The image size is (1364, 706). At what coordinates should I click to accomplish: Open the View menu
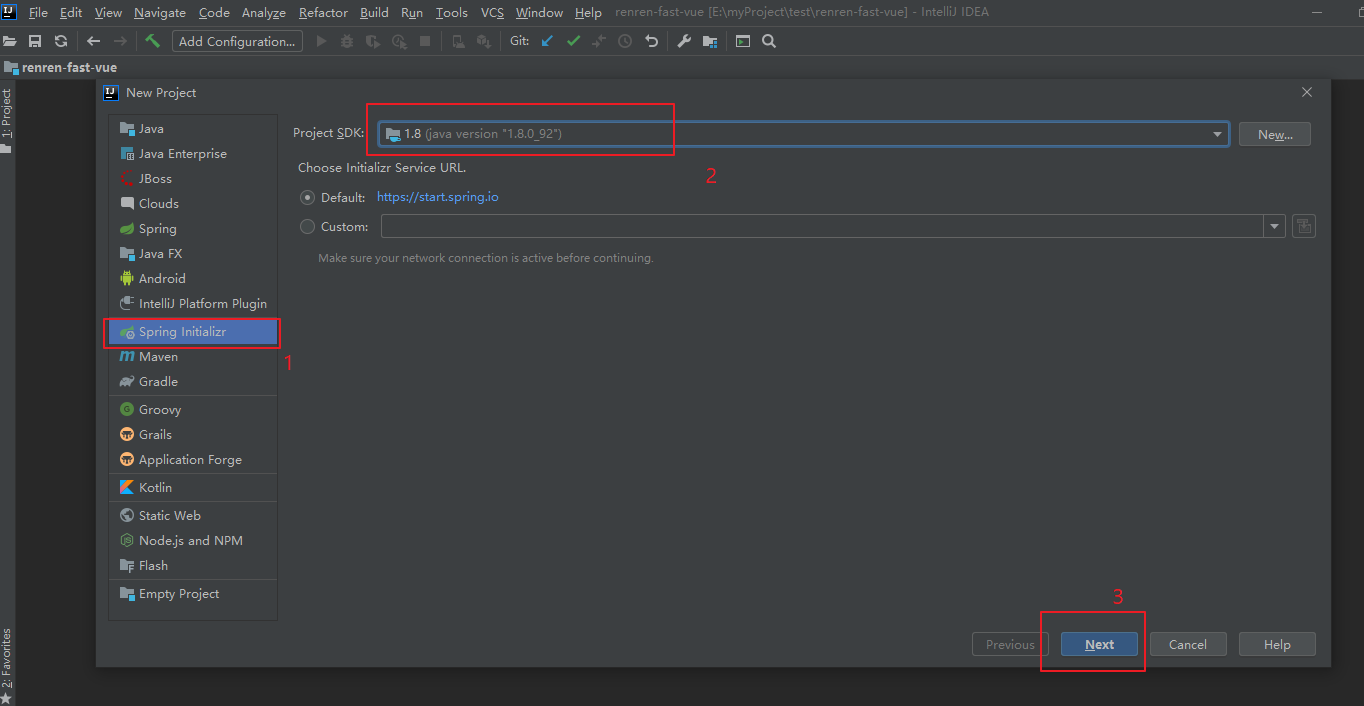(108, 13)
